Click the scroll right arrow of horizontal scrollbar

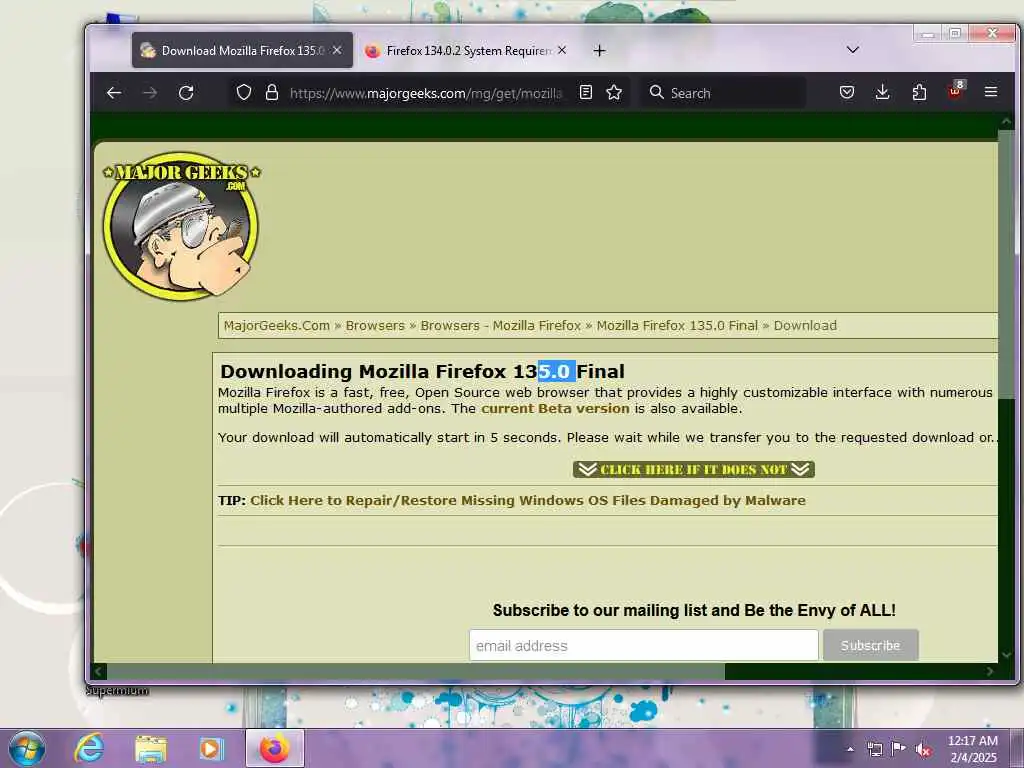991,671
